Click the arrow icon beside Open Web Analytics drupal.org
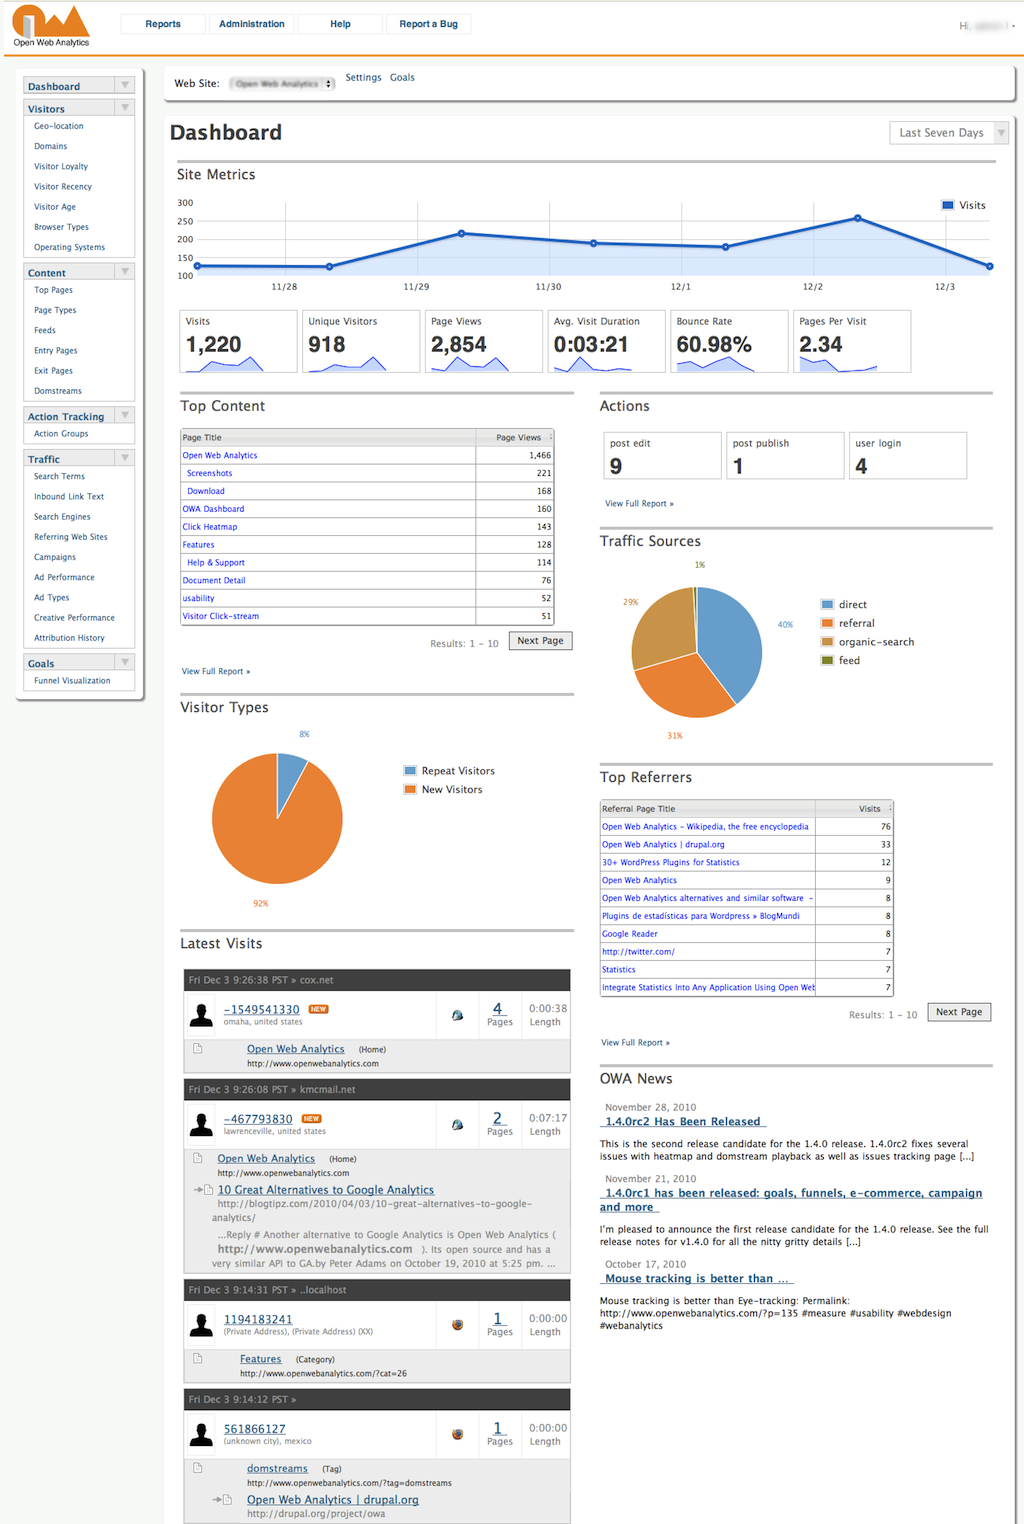1024x1524 pixels. click(x=219, y=1499)
